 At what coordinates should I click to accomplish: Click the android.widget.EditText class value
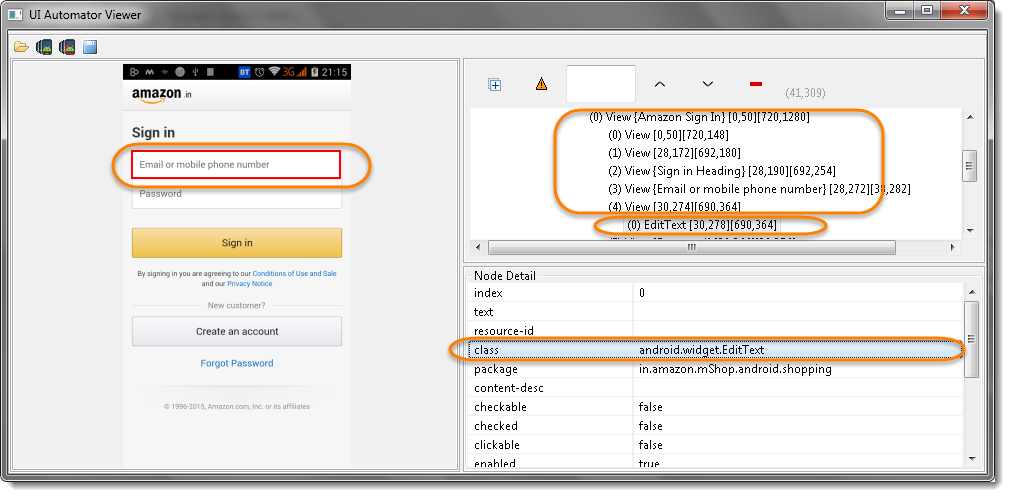click(701, 350)
